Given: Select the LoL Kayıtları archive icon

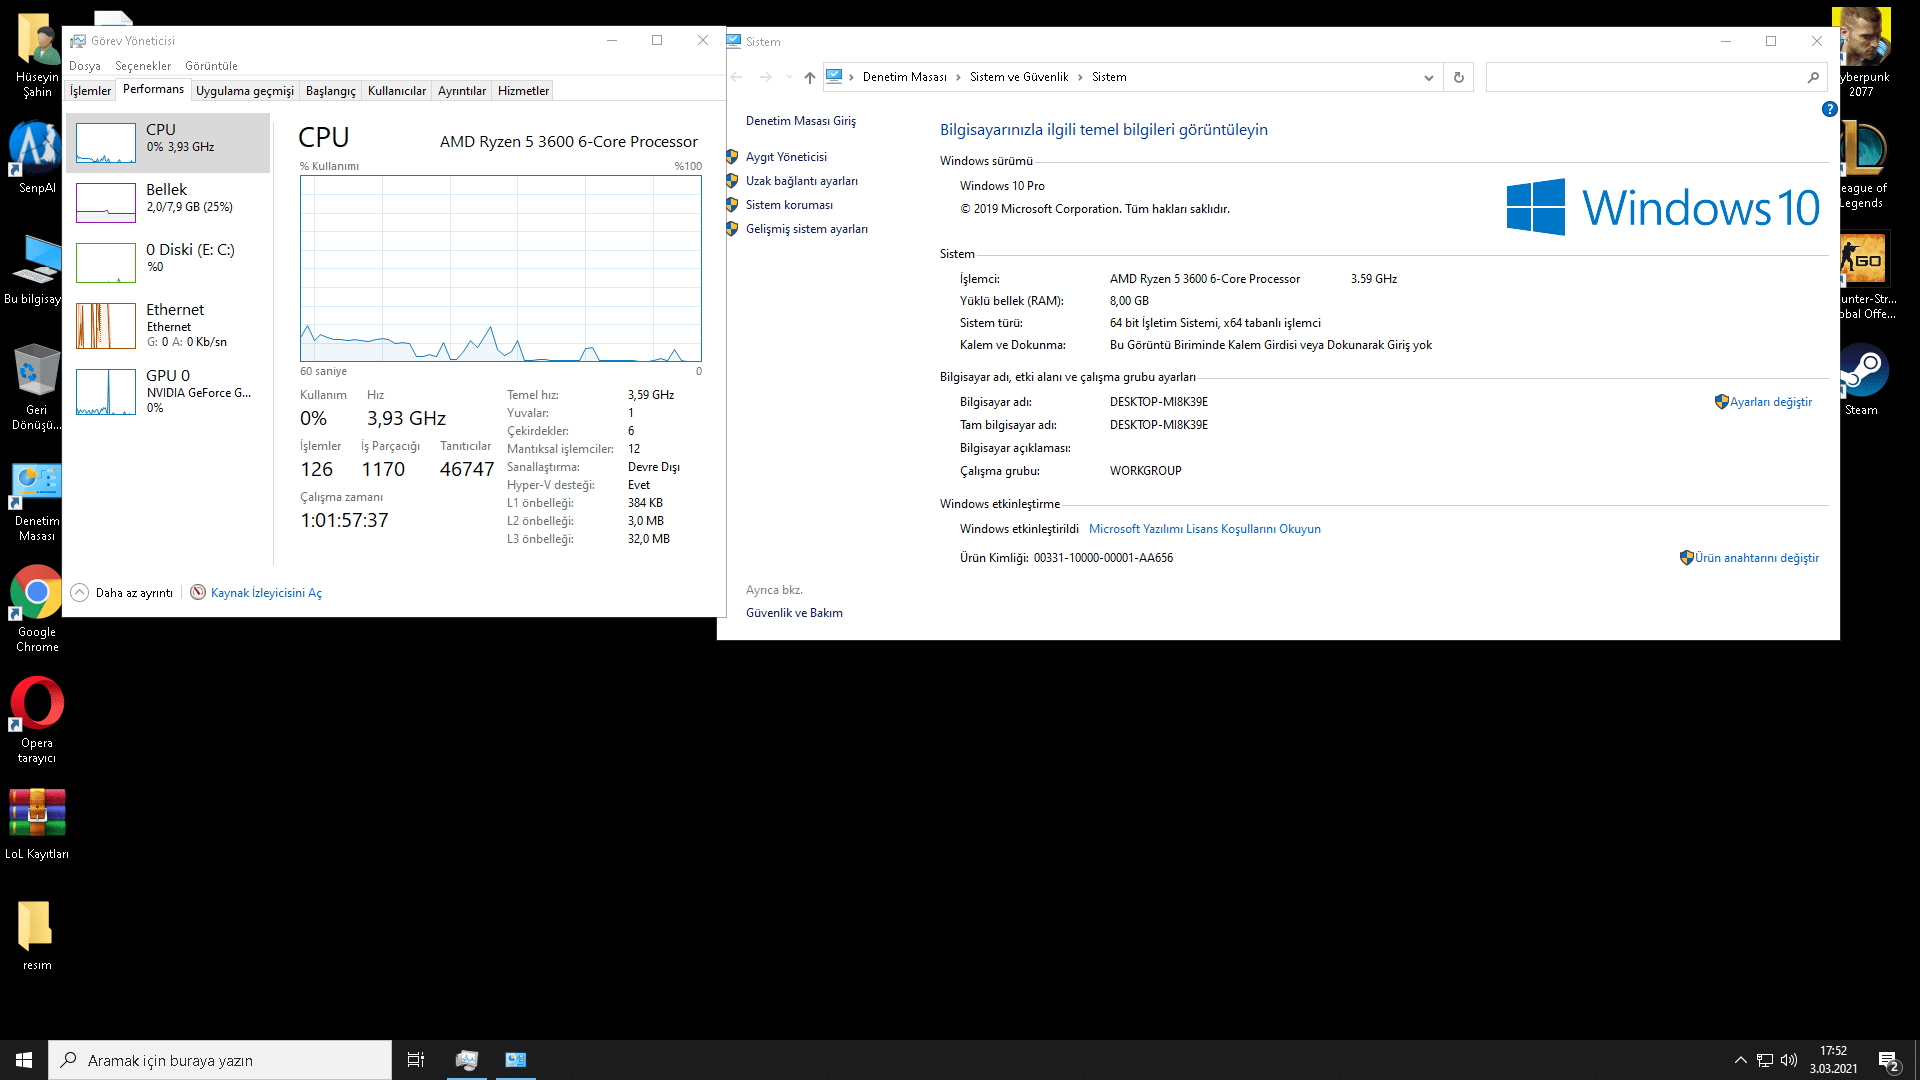Looking at the screenshot, I should coord(37,823).
